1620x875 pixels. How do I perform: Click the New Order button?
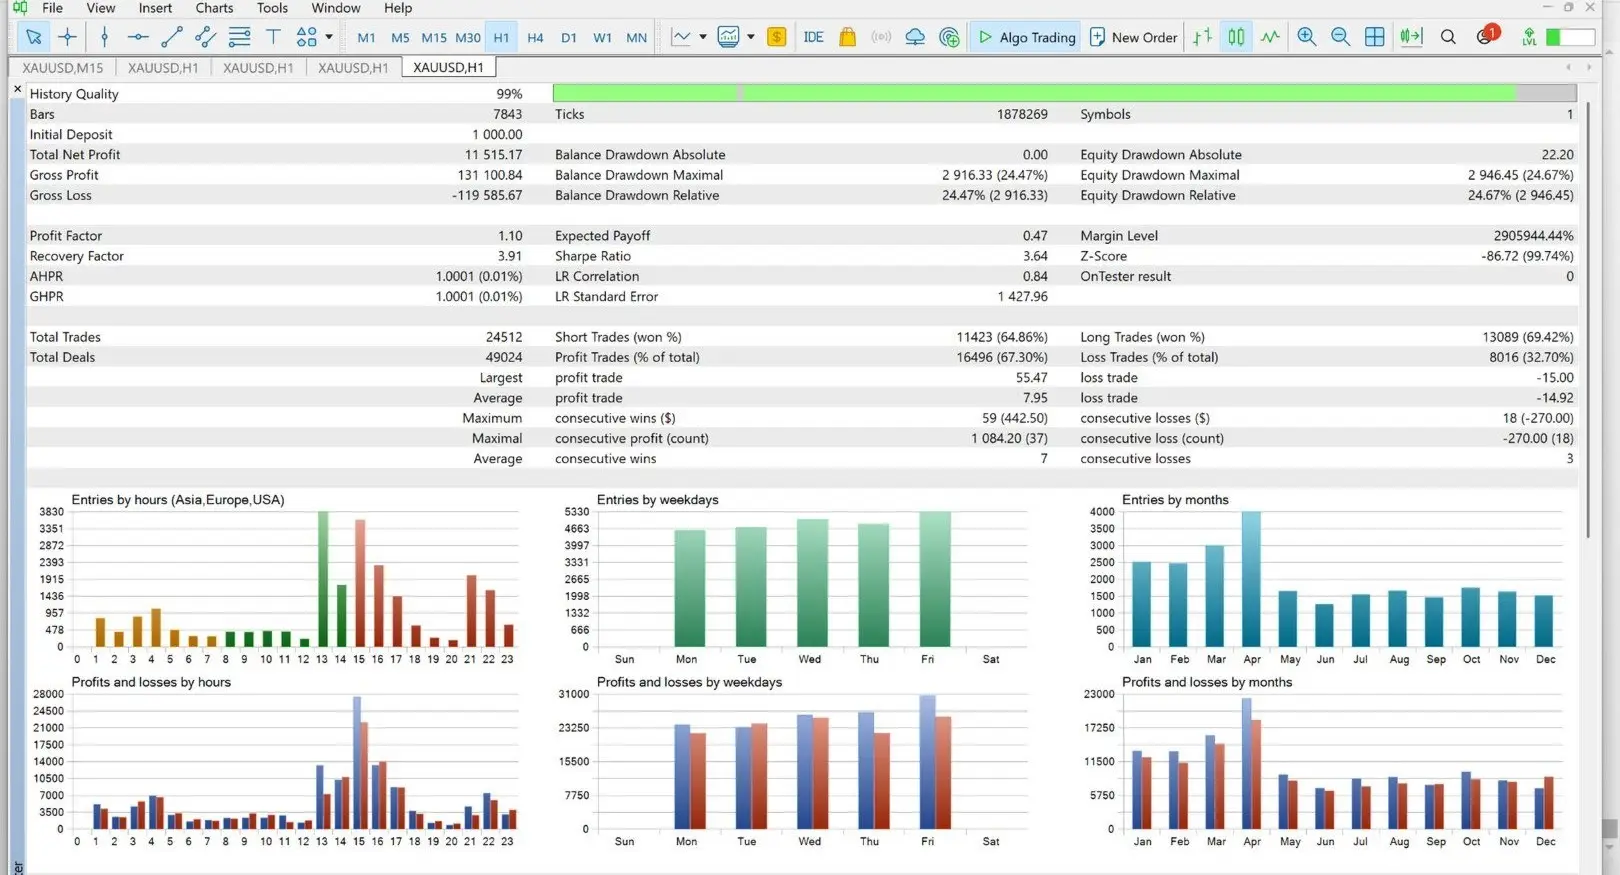point(1134,37)
